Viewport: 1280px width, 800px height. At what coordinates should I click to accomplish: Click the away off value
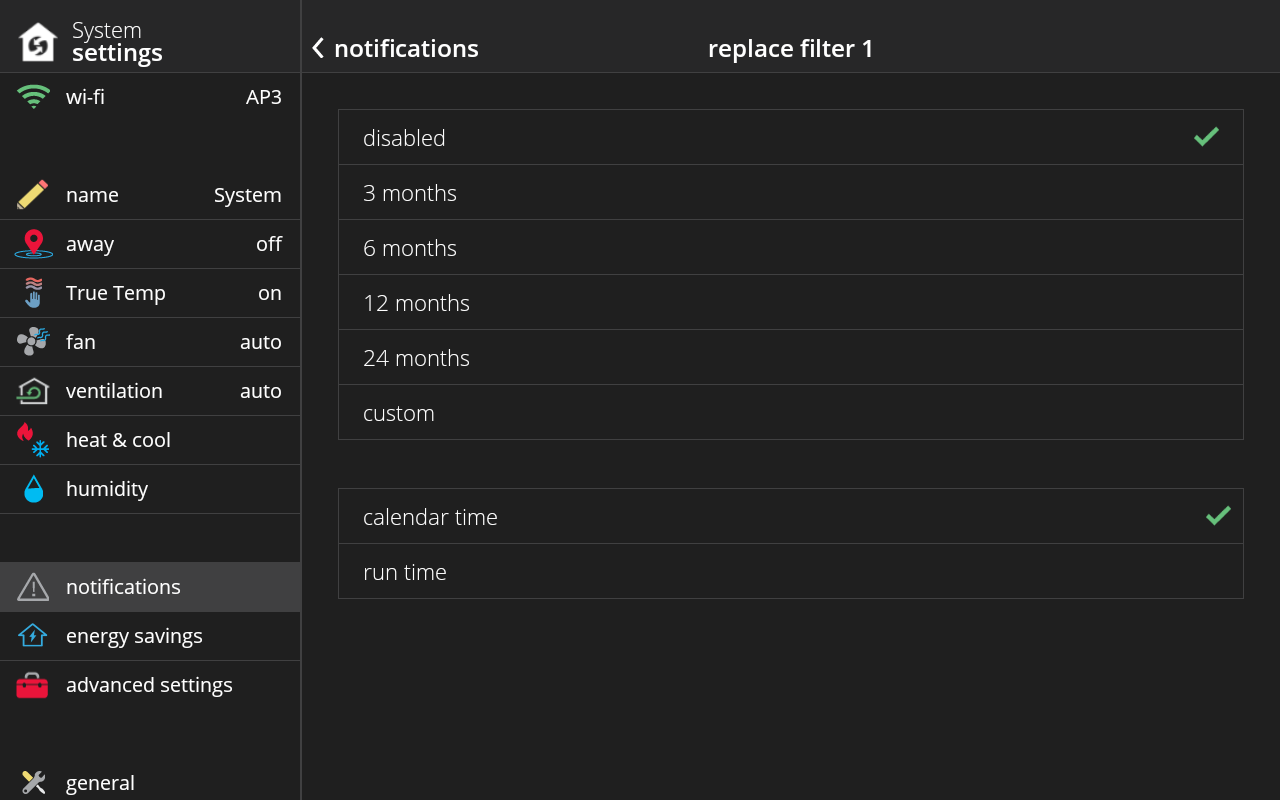(x=269, y=244)
